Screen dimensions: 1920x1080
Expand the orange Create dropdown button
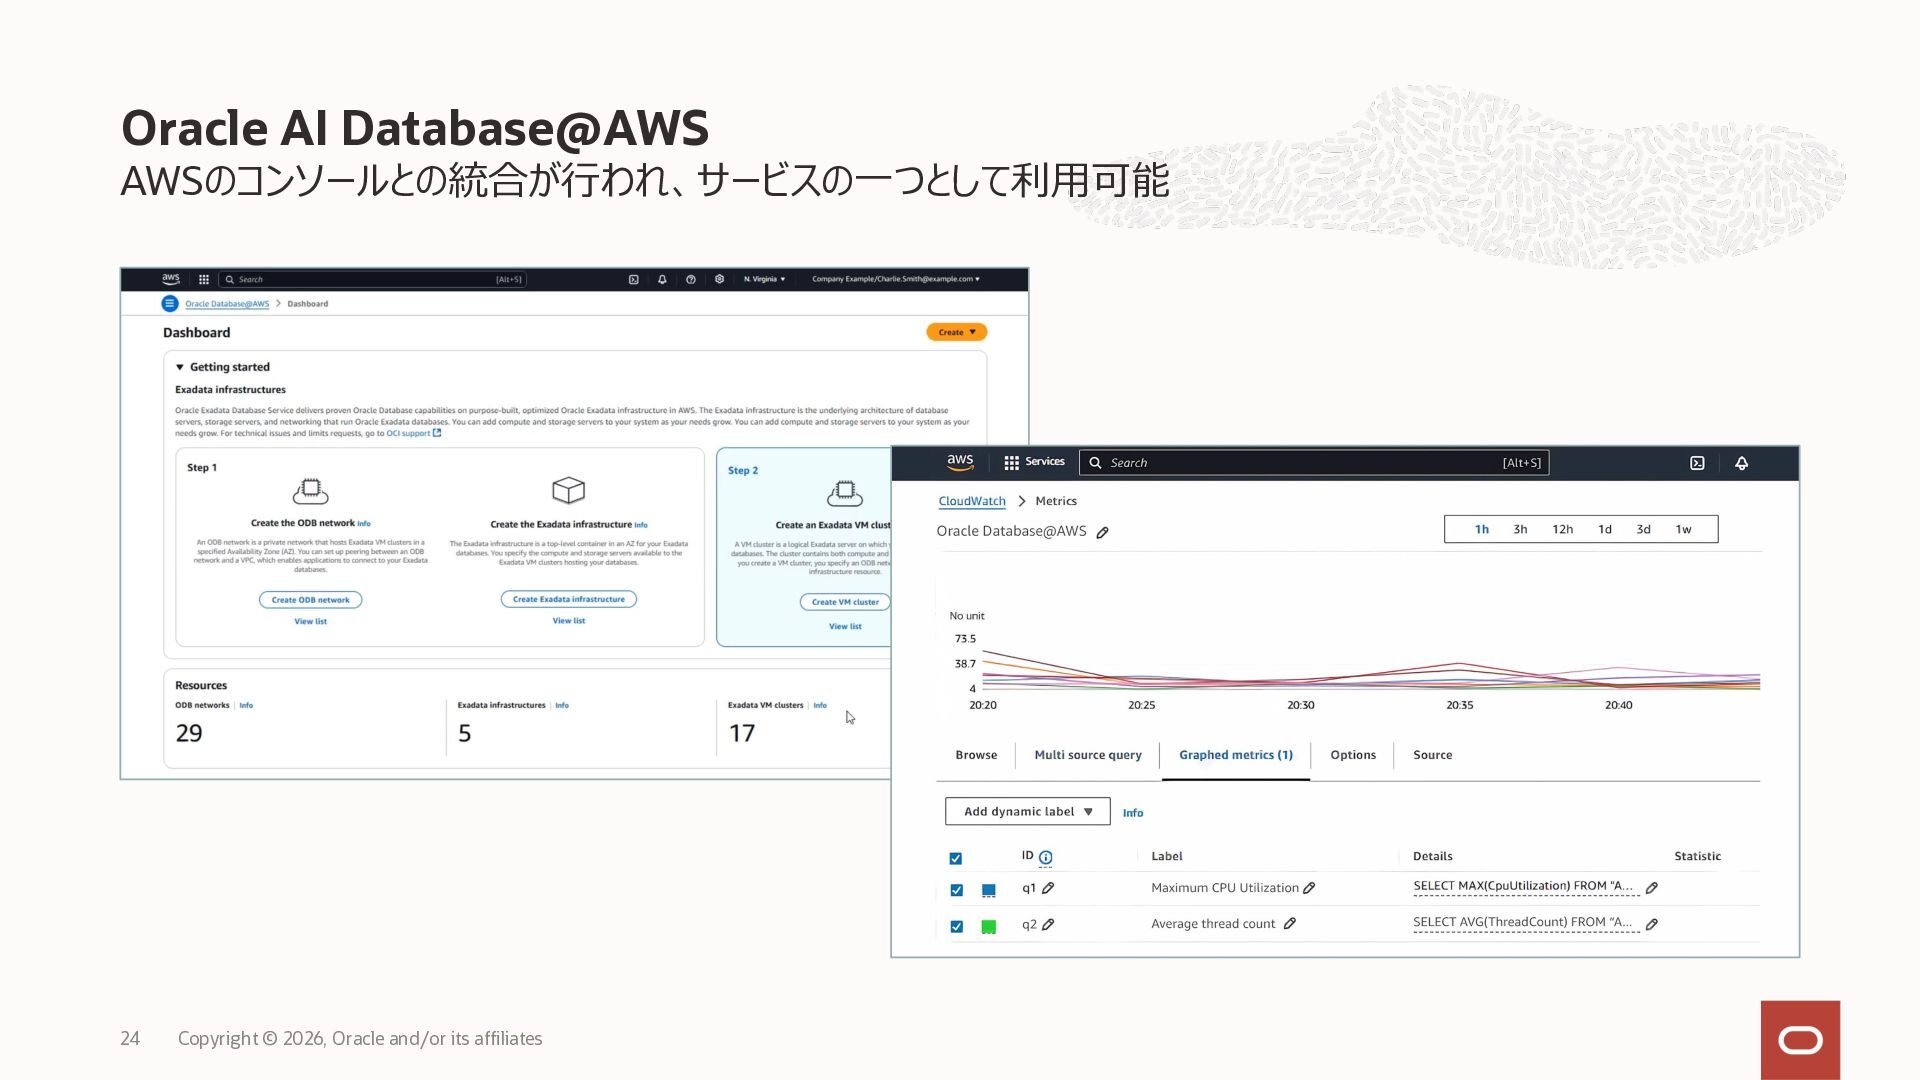click(x=956, y=332)
